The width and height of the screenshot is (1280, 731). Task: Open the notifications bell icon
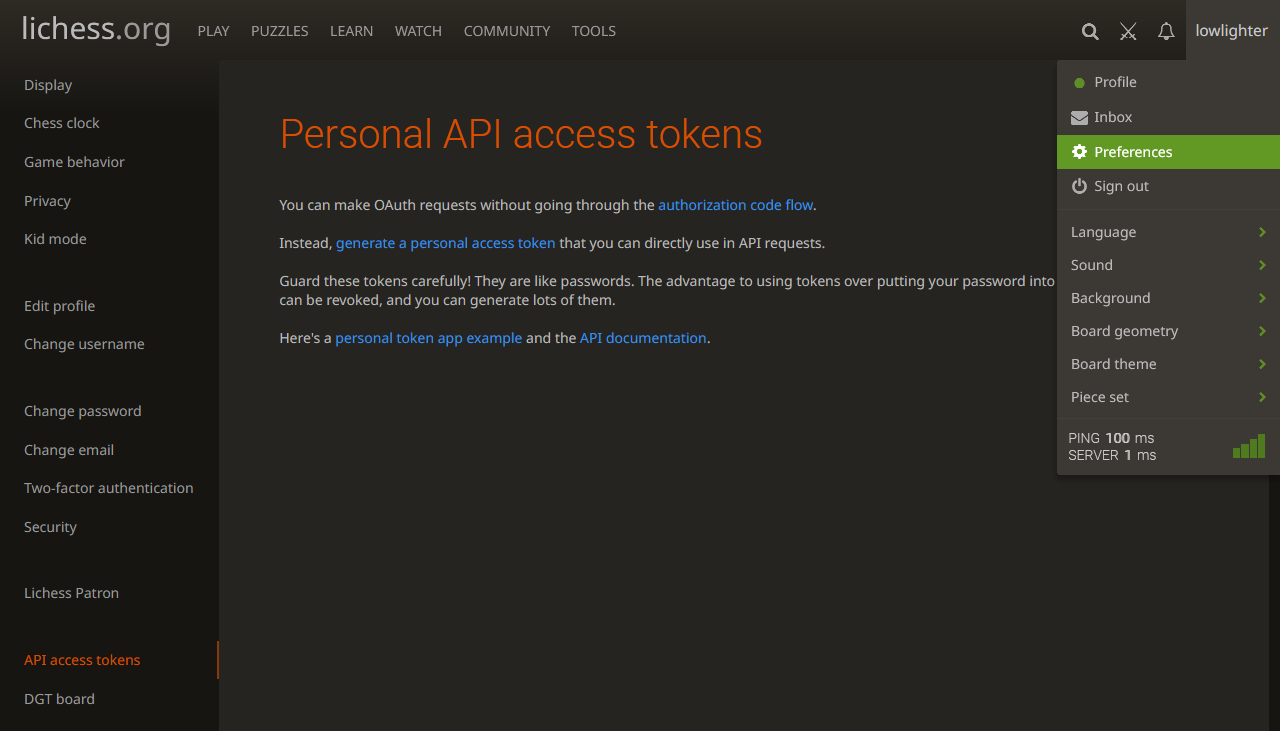[1166, 31]
